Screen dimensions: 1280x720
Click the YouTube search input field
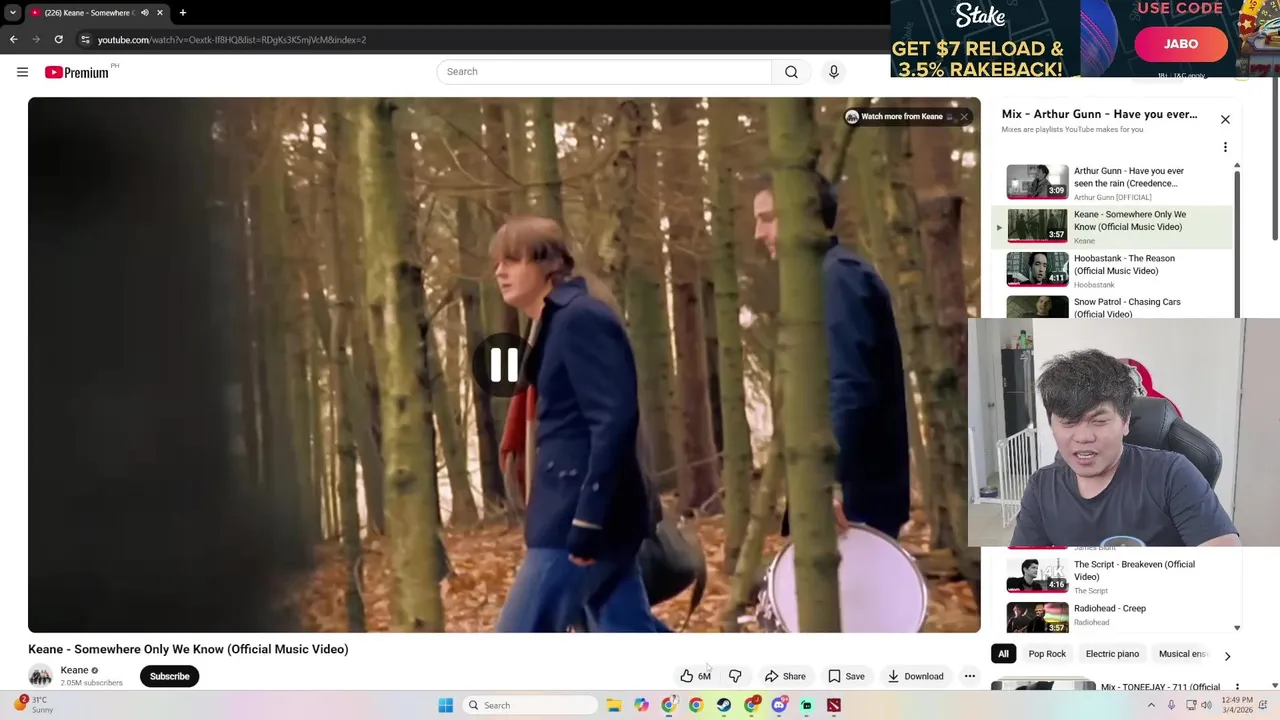(x=604, y=72)
